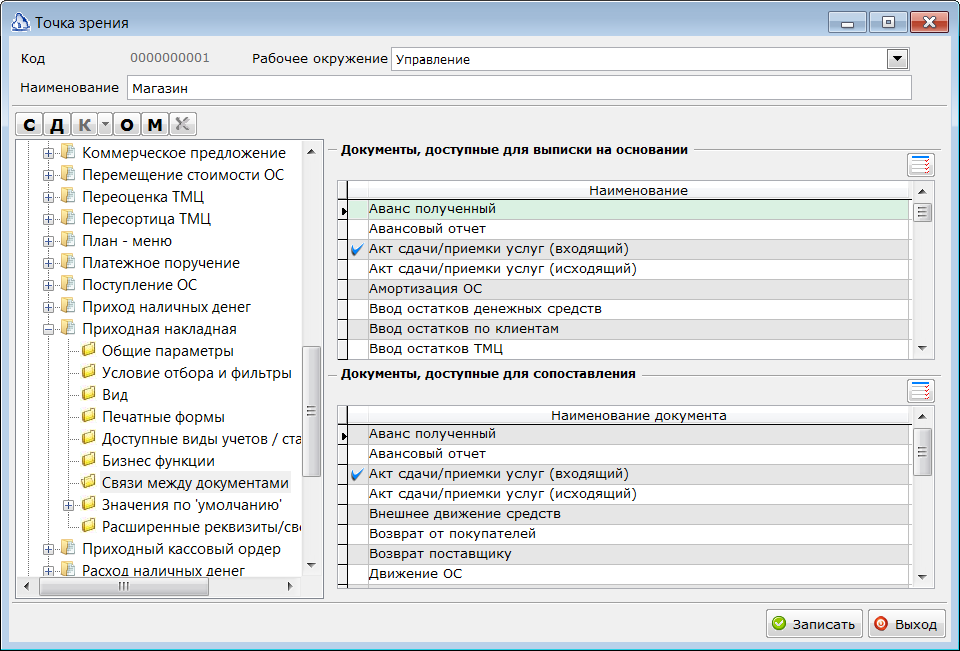
Task: Click the Выход button
Action: click(907, 624)
